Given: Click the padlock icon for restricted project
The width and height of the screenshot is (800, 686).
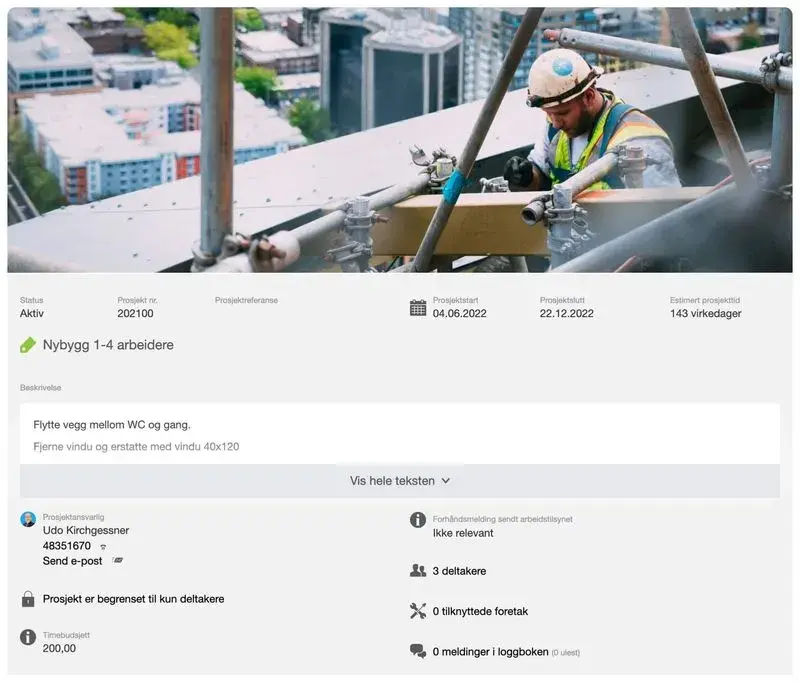Looking at the screenshot, I should tap(28, 598).
